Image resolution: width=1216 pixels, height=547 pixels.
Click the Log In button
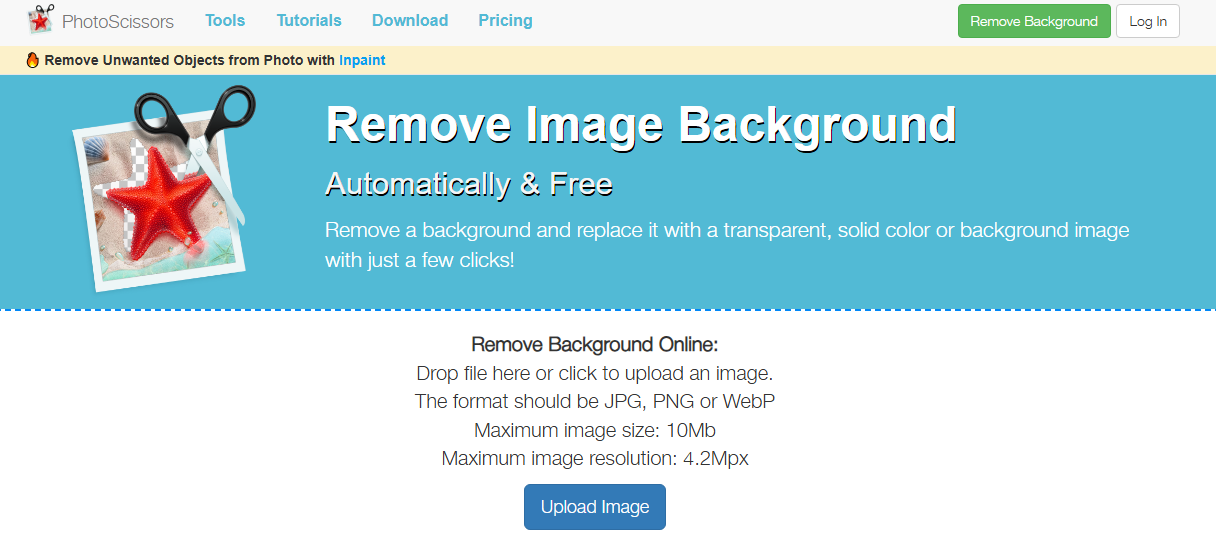tap(1147, 21)
